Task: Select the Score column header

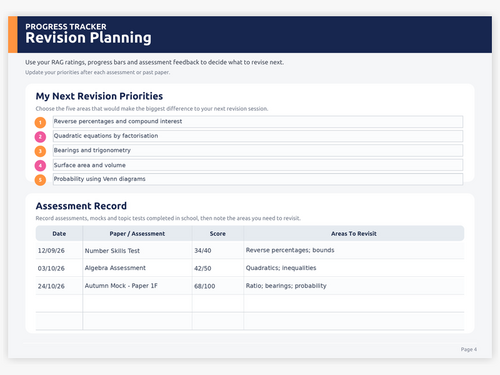Action: click(x=218, y=233)
